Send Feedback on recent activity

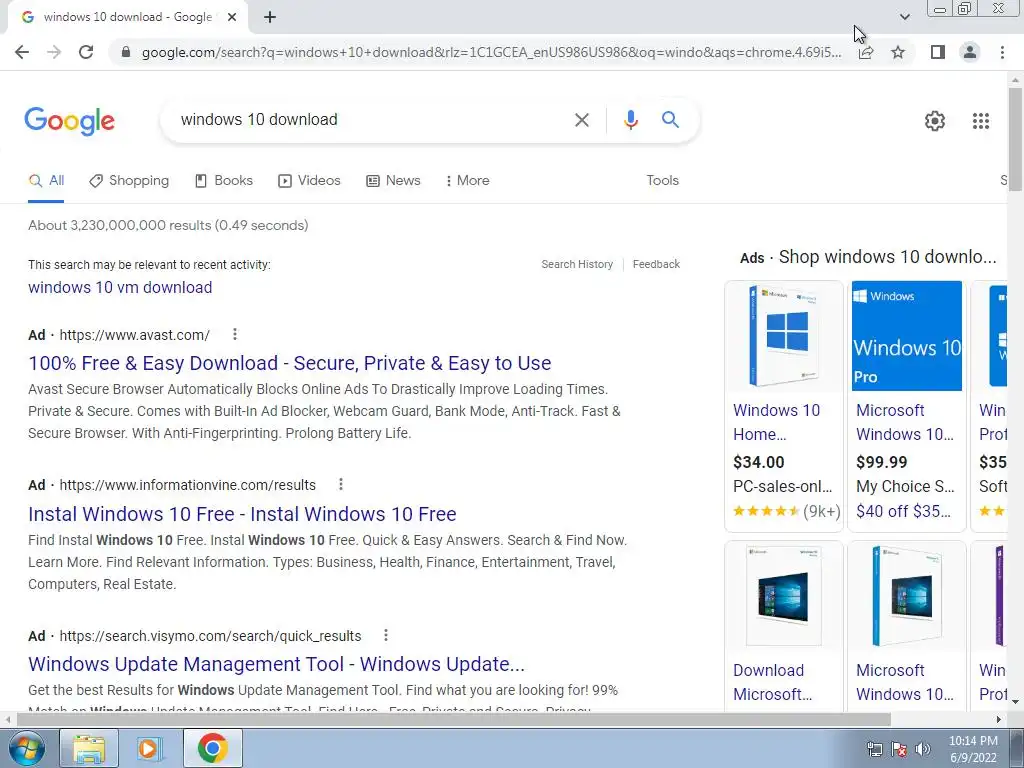click(656, 264)
